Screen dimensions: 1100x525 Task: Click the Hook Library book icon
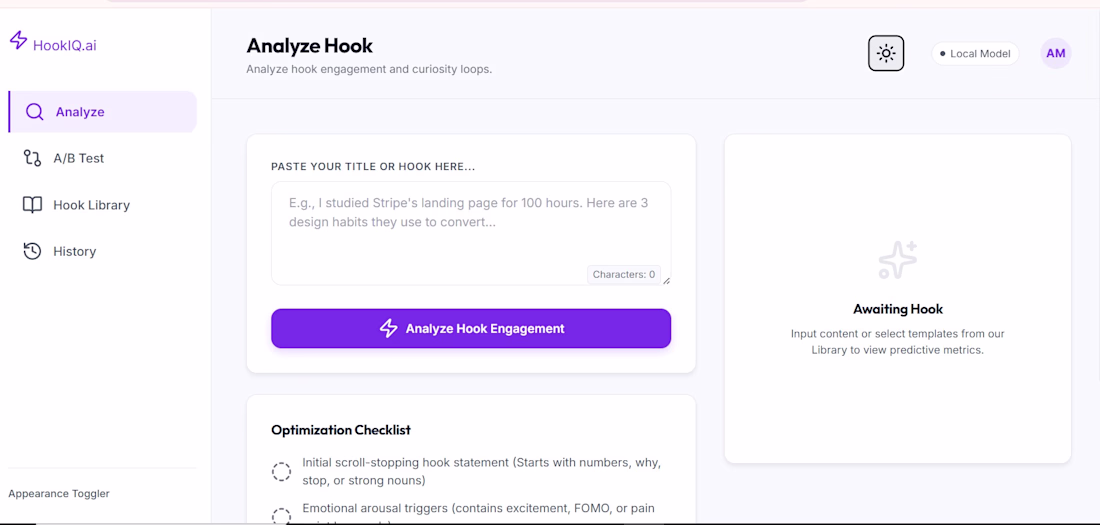tap(32, 205)
